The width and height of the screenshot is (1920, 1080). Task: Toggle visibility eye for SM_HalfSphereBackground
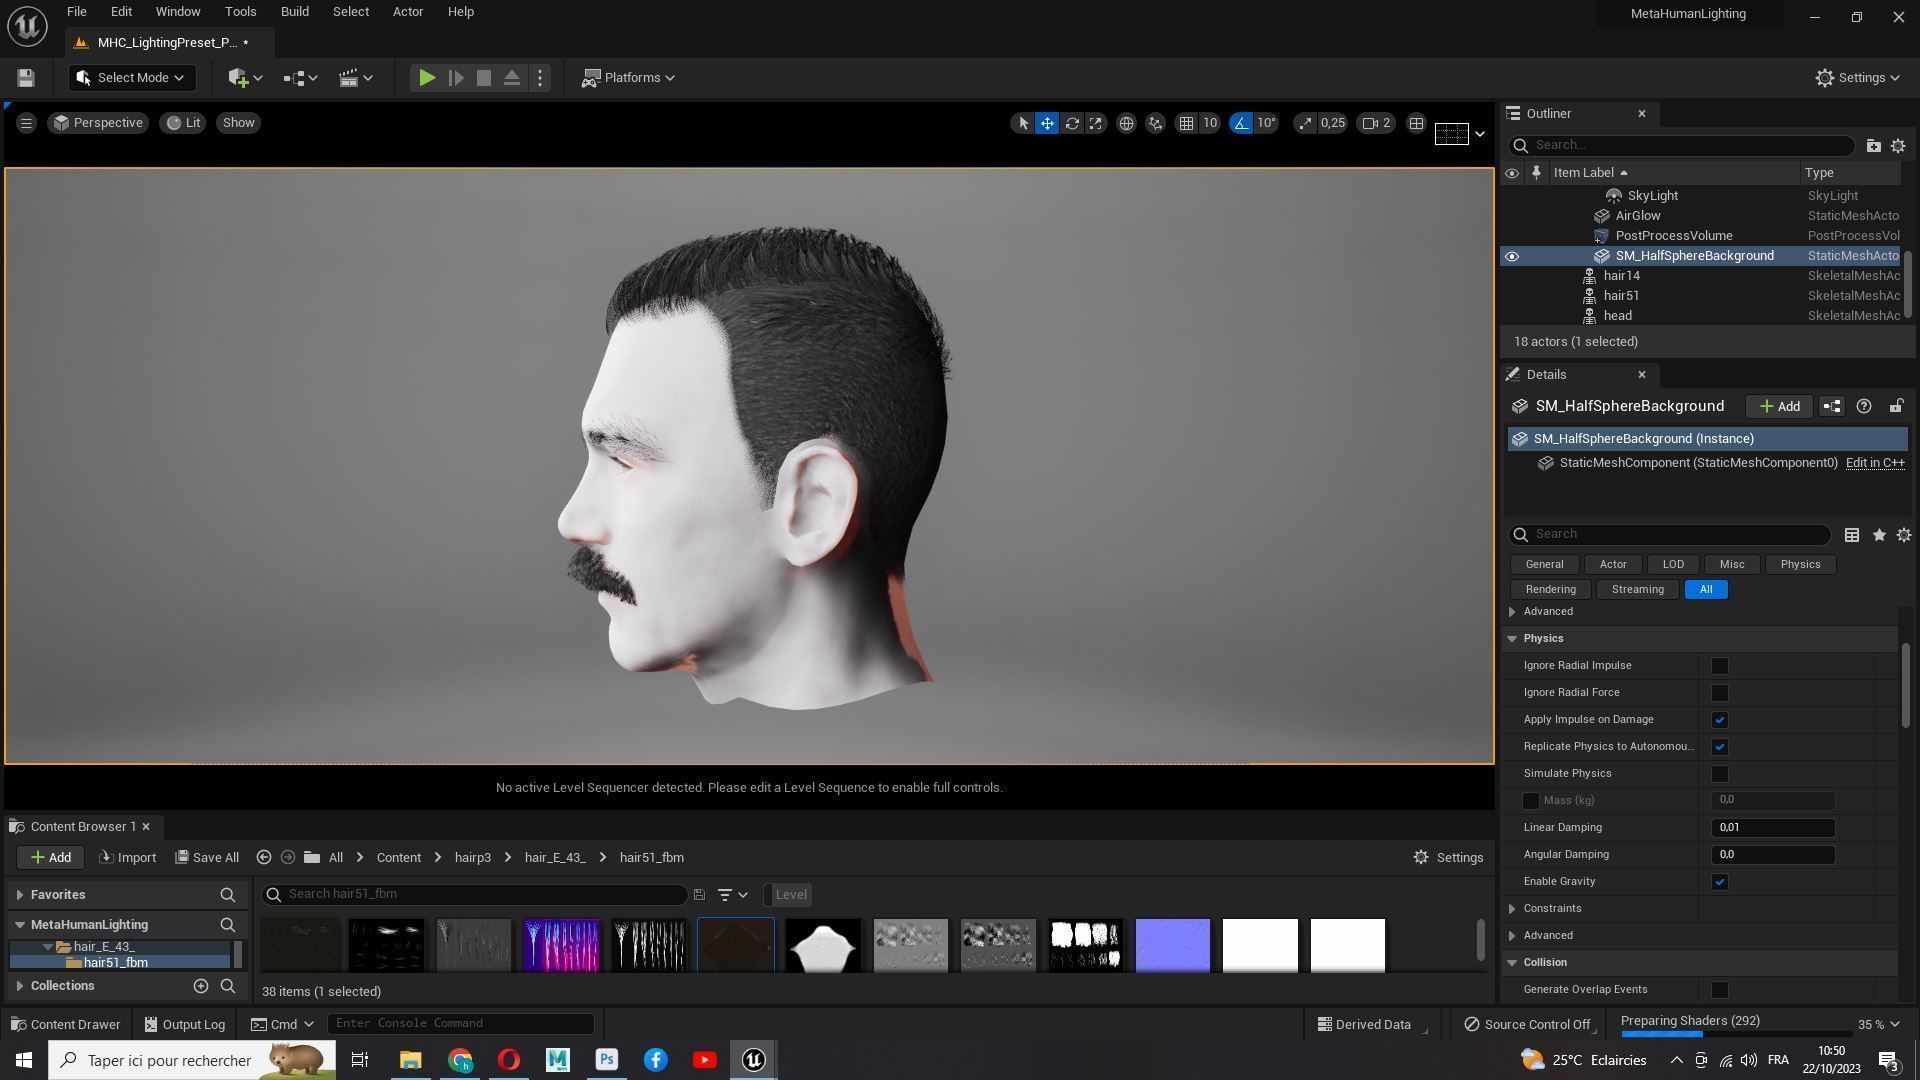(1511, 257)
